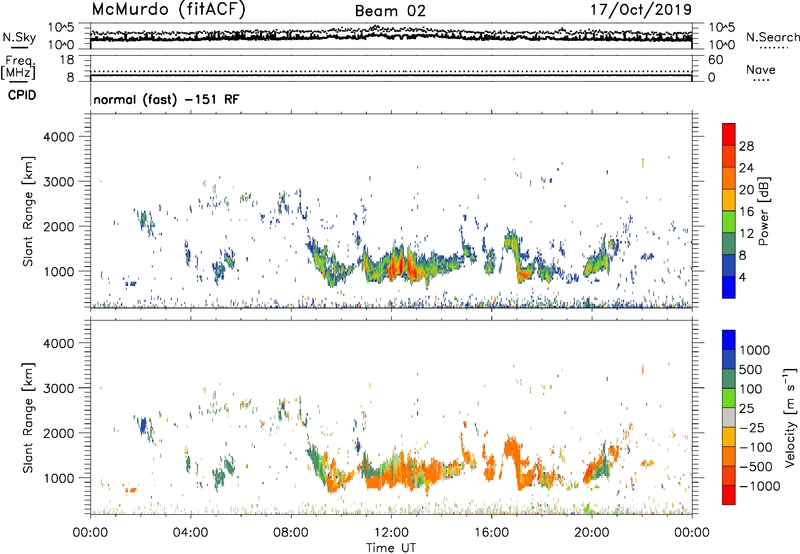Click the date '17/Oct/2019'
800x554 pixels.
641,10
